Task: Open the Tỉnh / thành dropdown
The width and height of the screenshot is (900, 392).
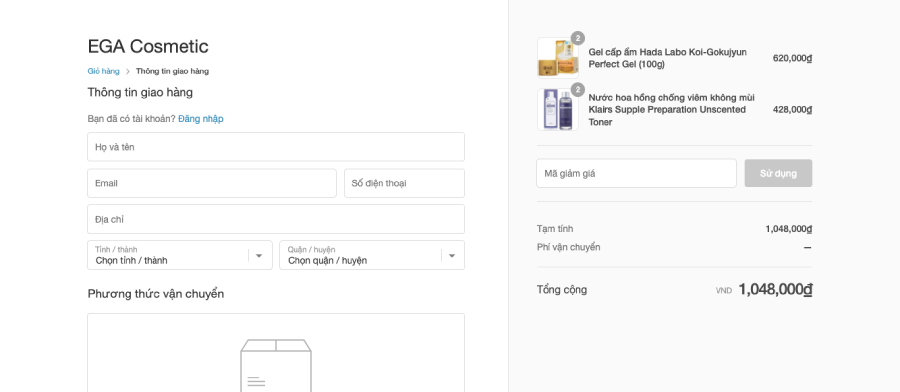Action: (180, 255)
